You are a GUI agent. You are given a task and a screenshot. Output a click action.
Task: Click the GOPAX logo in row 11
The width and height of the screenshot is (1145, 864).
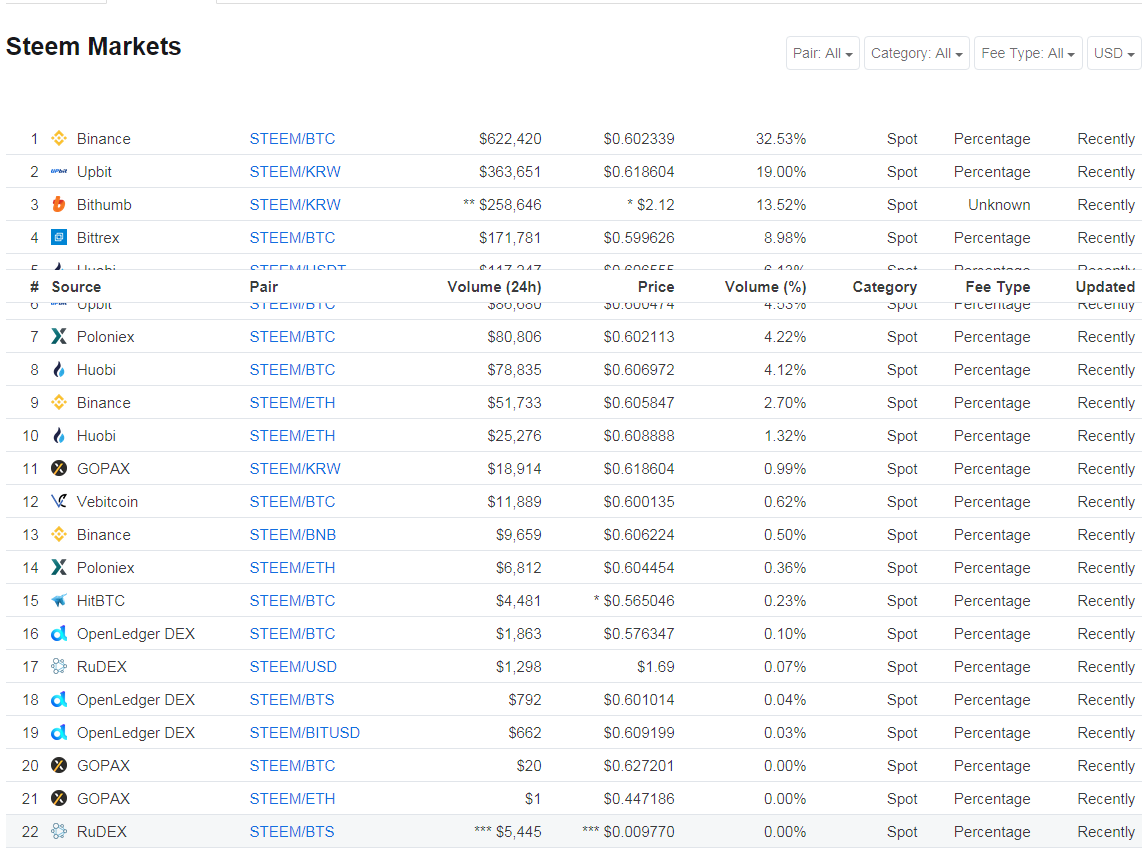click(59, 468)
